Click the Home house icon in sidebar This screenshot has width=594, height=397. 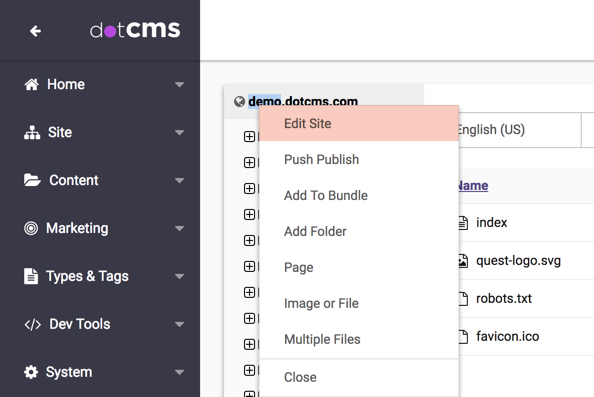(x=31, y=84)
